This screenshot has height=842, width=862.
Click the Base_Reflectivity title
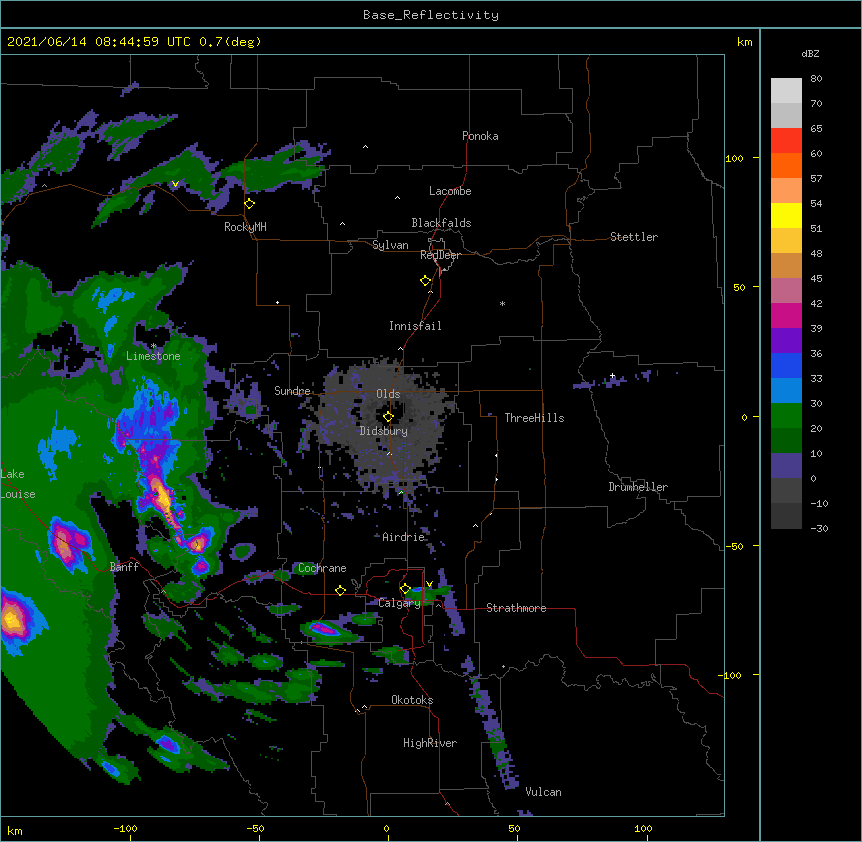coord(431,15)
